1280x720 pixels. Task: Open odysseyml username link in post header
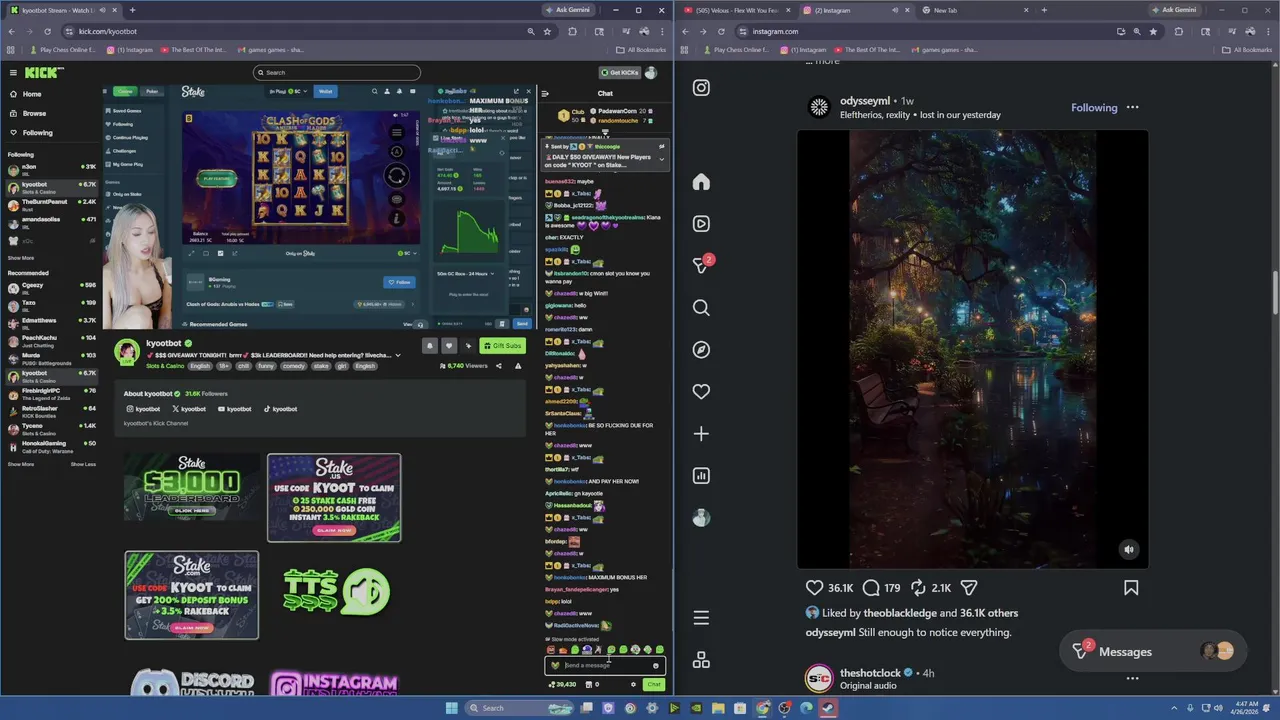tap(865, 101)
